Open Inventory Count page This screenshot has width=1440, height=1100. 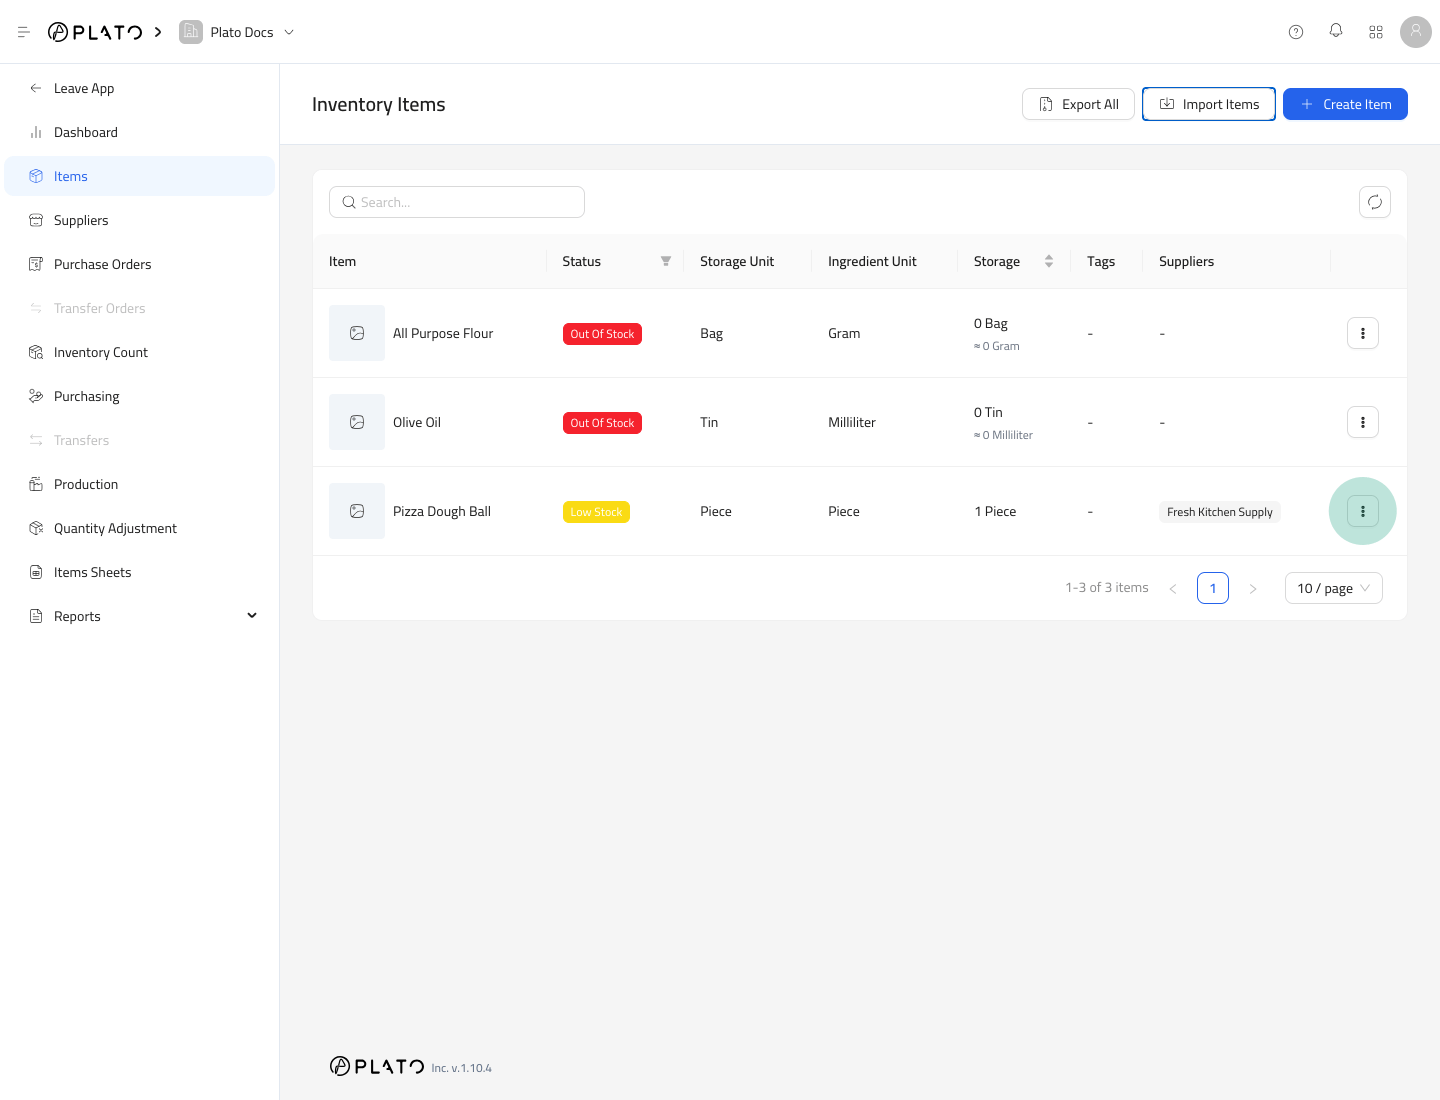tap(140, 352)
